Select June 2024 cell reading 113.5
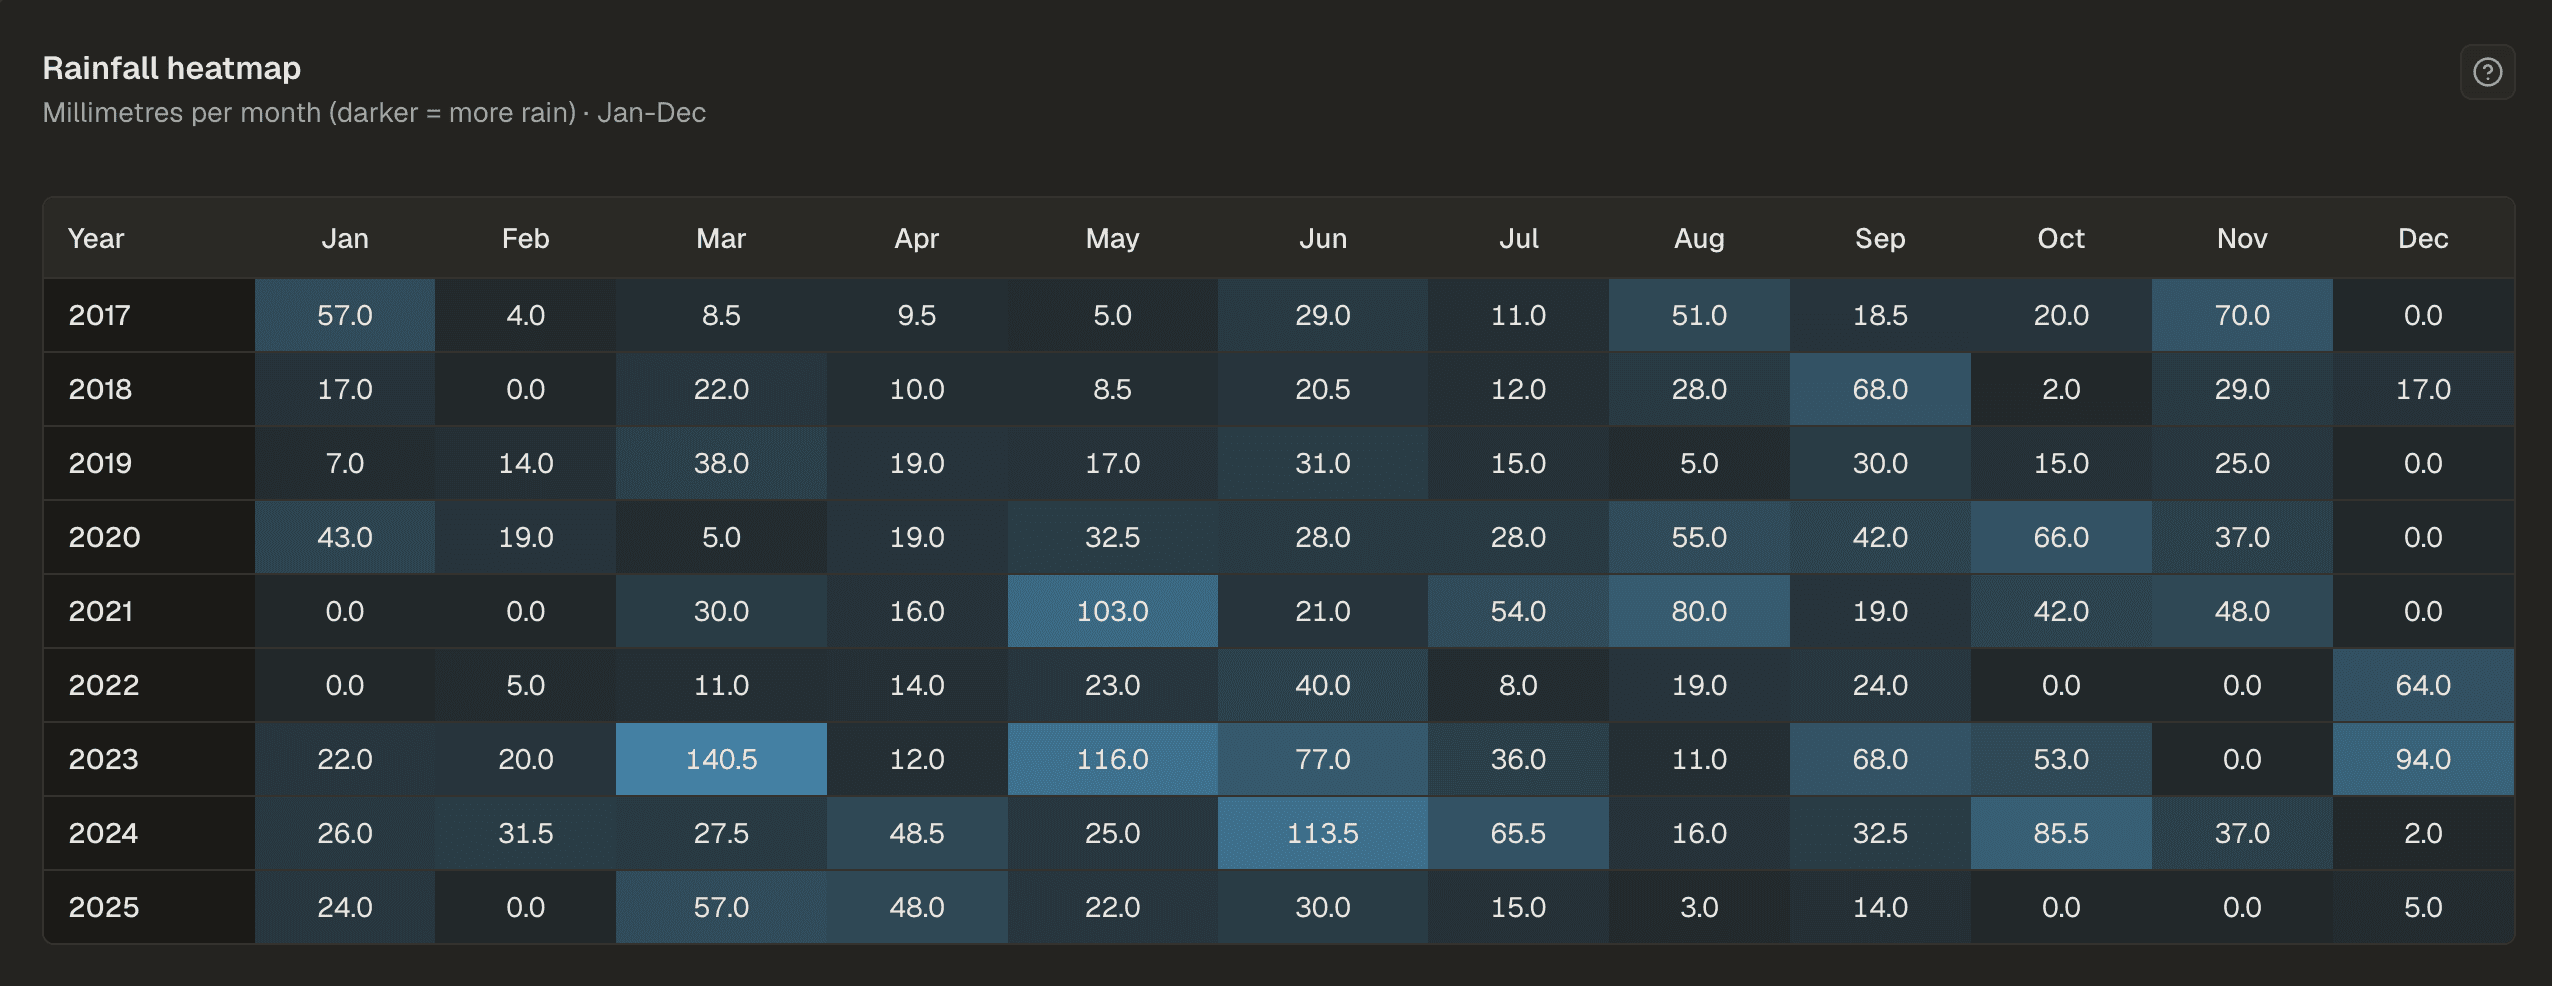The image size is (2552, 986). 1322,833
